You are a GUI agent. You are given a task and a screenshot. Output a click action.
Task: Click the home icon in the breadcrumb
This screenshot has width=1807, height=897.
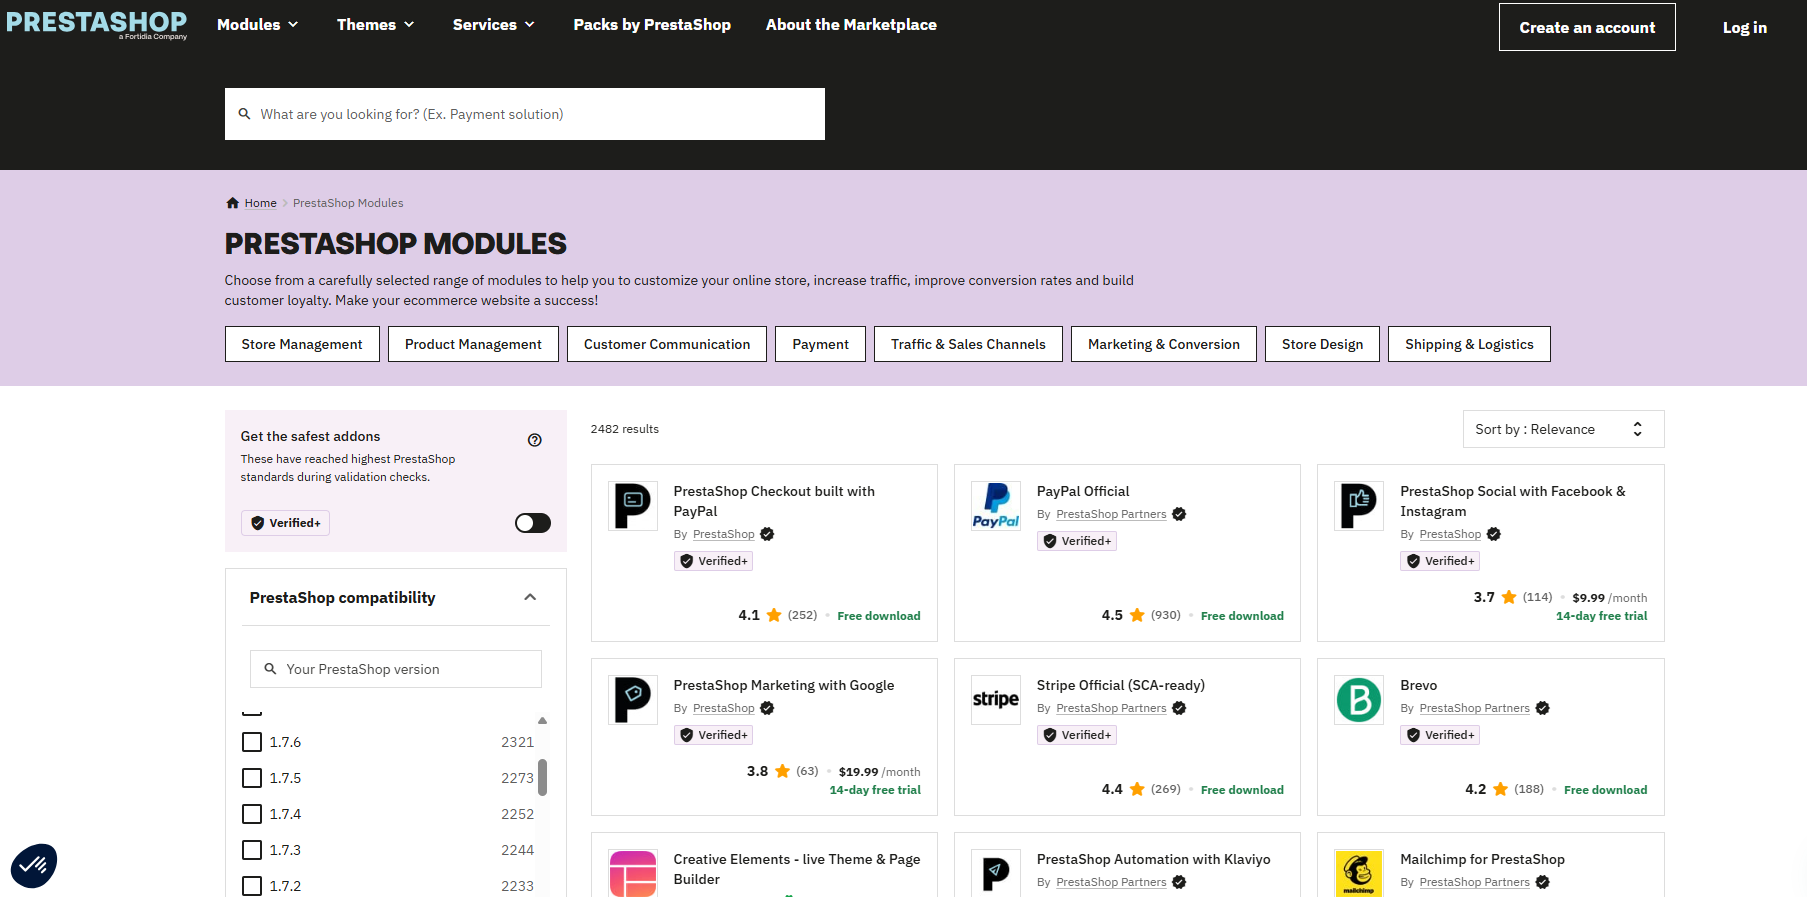coord(232,203)
